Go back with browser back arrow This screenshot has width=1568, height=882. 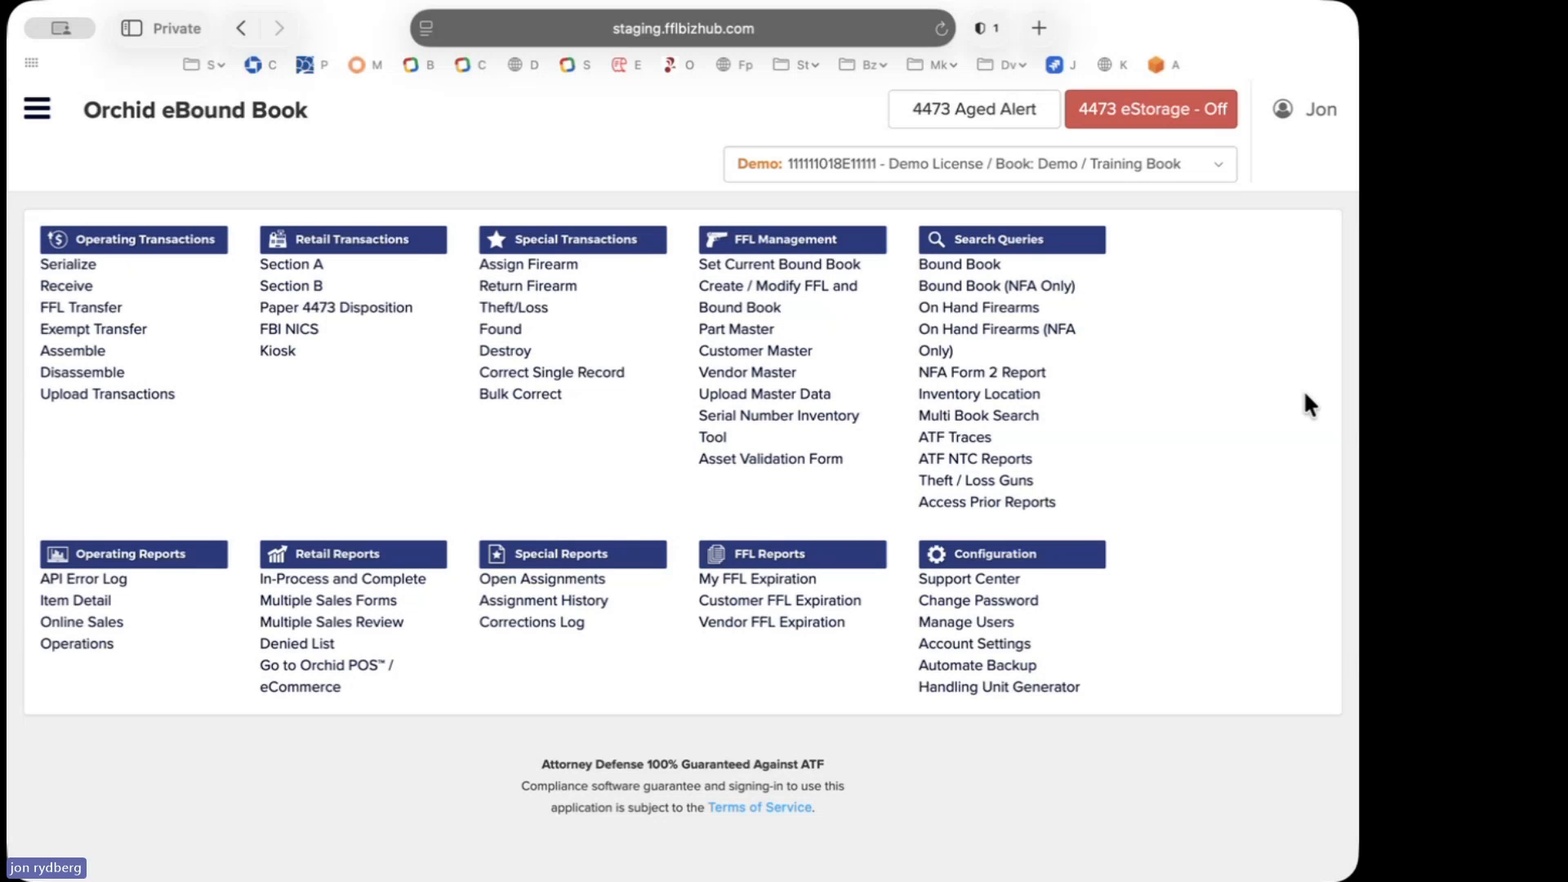pyautogui.click(x=241, y=28)
